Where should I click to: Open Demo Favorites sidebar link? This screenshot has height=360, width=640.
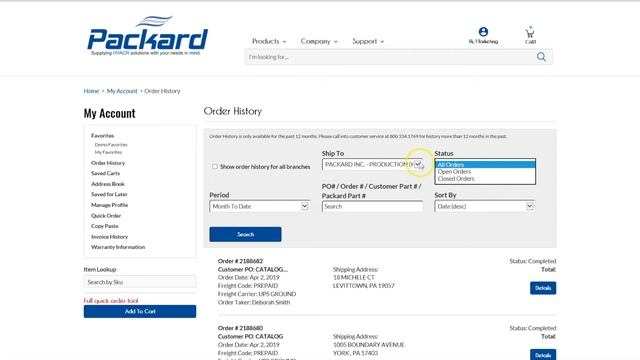coord(111,144)
